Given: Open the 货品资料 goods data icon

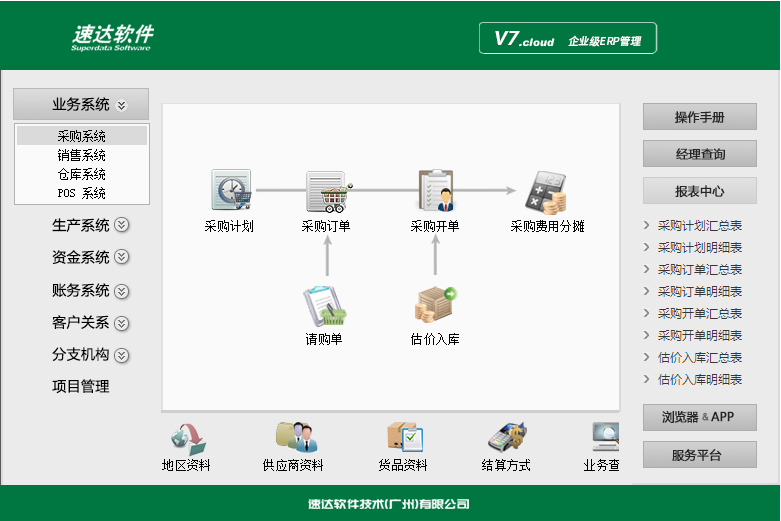Looking at the screenshot, I should (405, 437).
